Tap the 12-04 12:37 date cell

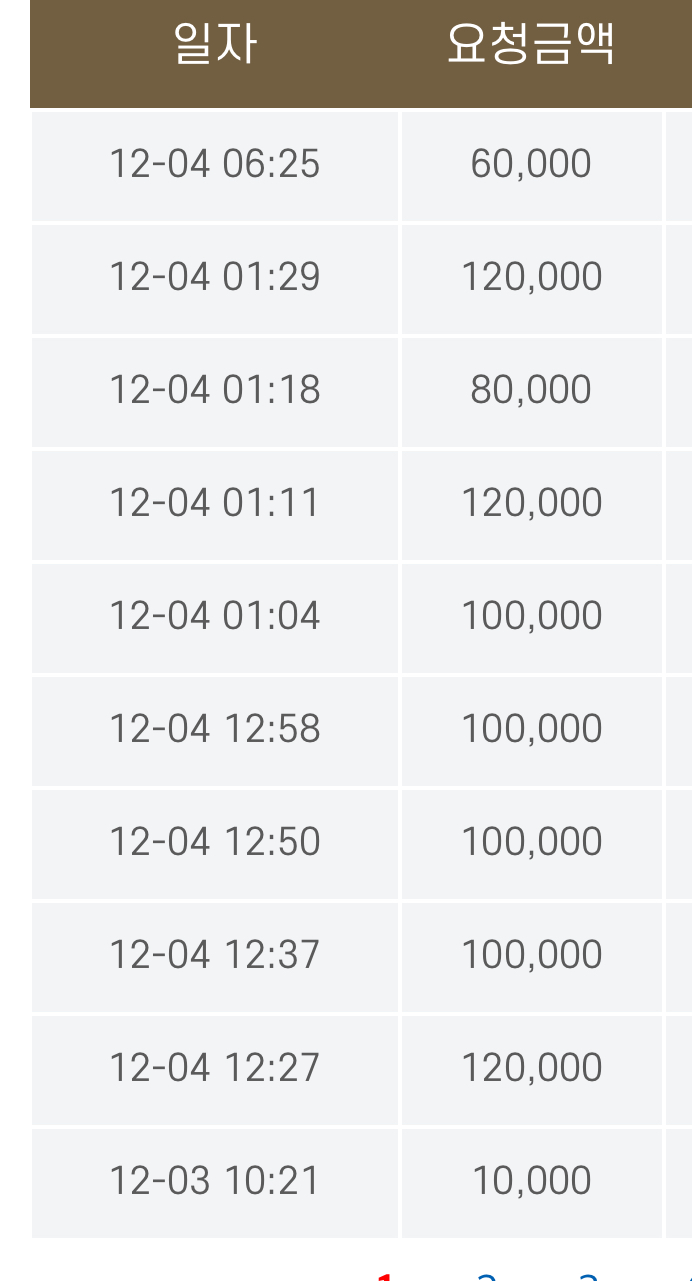215,955
